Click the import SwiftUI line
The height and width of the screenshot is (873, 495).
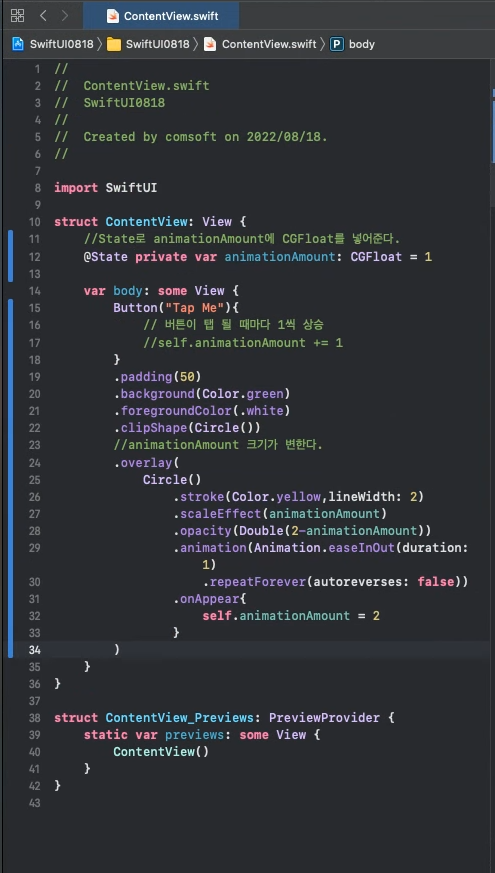click(105, 188)
